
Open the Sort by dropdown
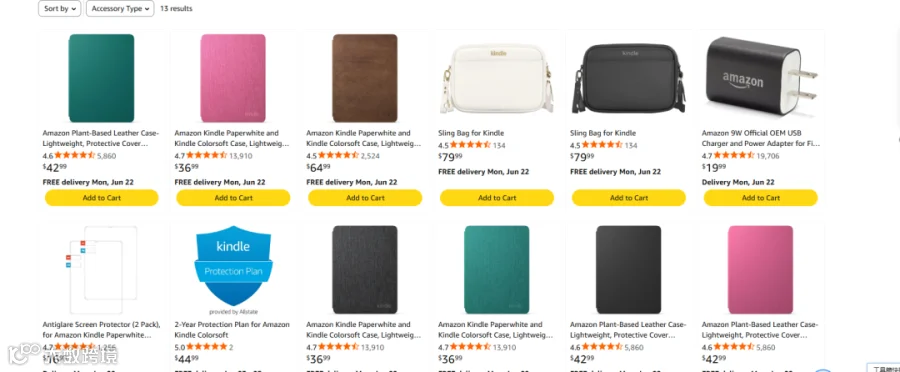coord(60,9)
